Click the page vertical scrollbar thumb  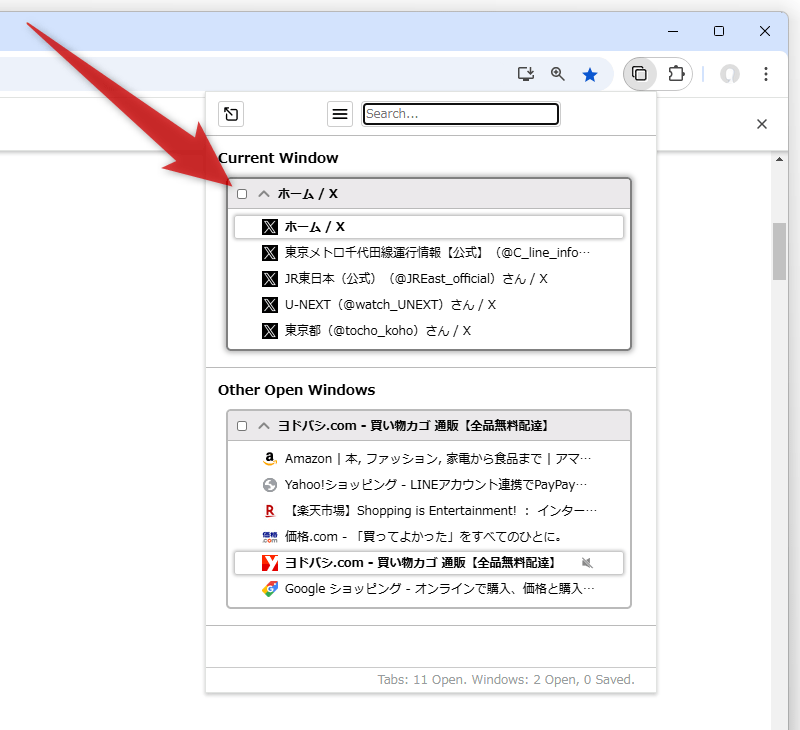[x=779, y=251]
